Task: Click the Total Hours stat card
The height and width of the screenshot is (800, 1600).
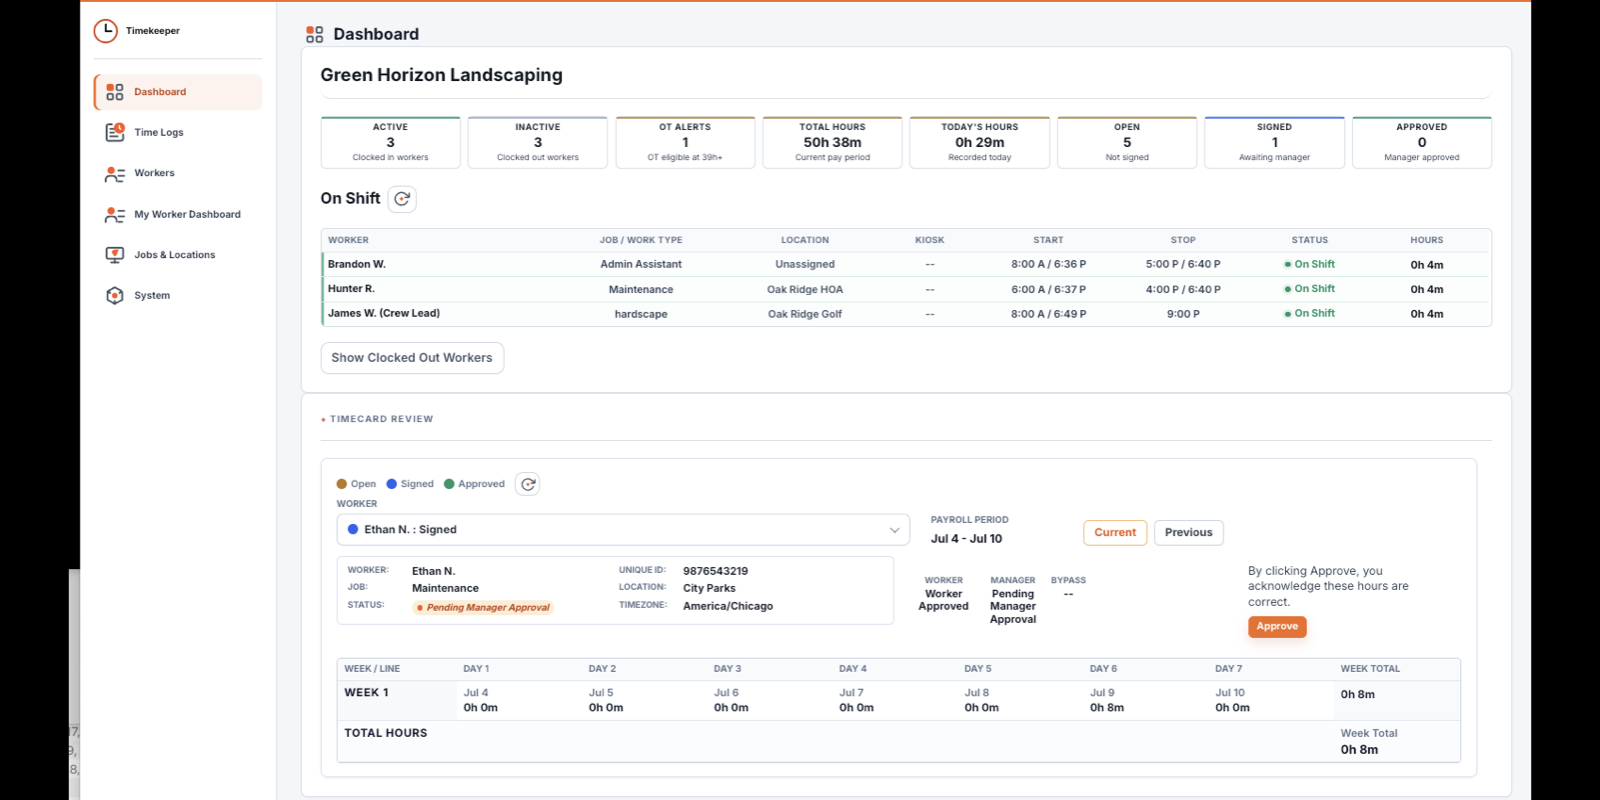Action: pos(833,143)
